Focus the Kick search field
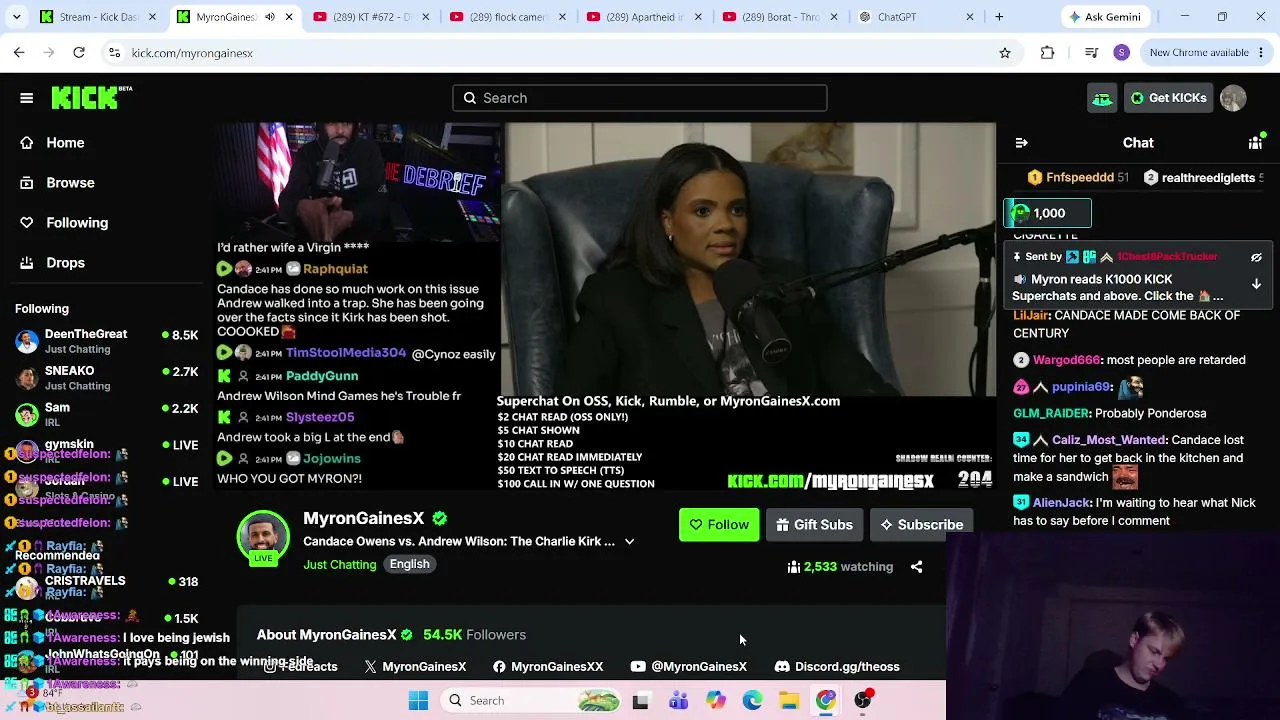 click(x=640, y=98)
